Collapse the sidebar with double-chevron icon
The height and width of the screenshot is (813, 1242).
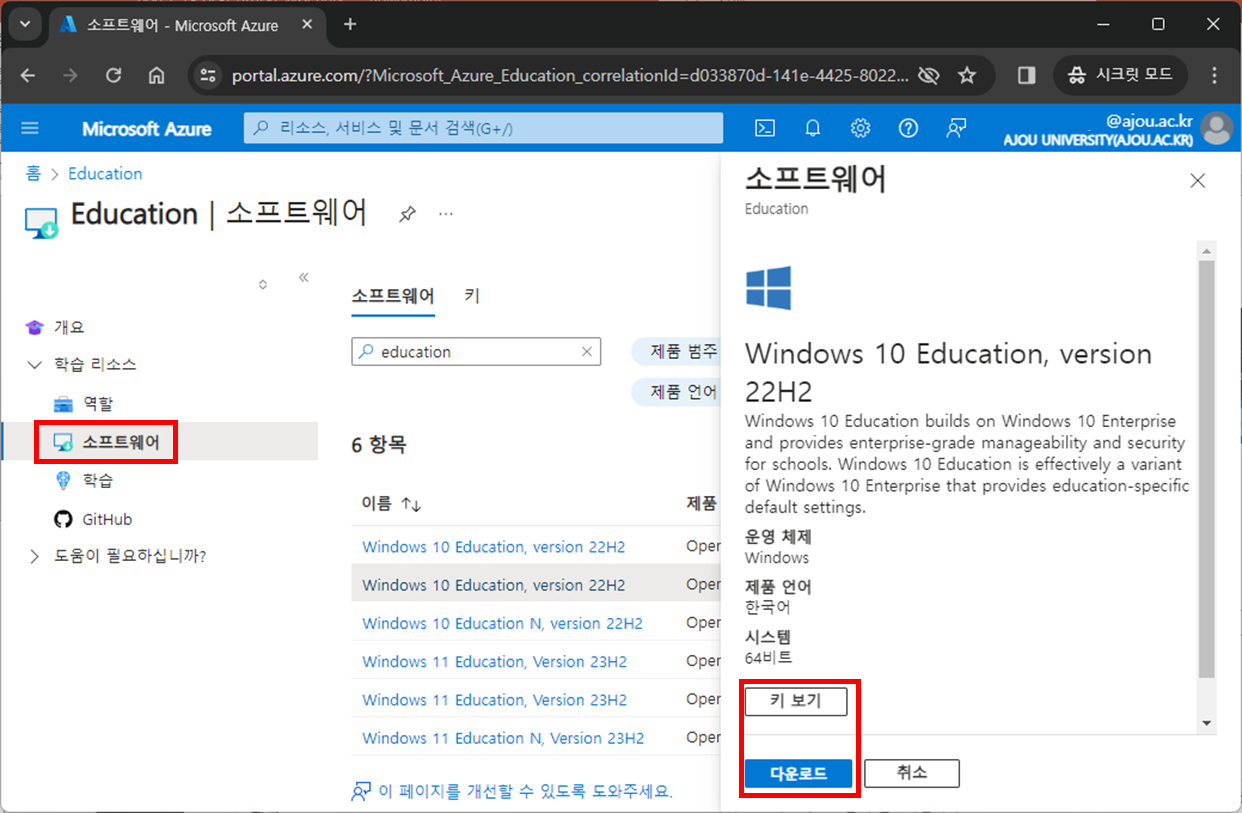pyautogui.click(x=304, y=278)
